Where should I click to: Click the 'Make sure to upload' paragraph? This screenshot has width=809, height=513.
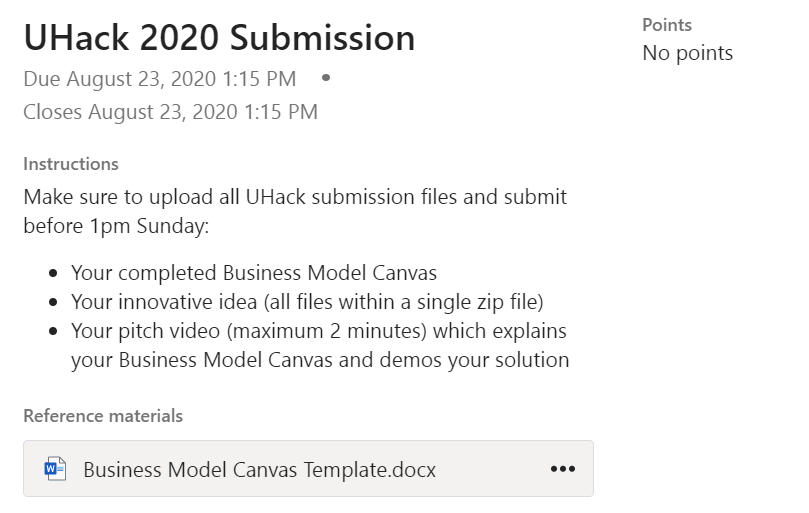(x=295, y=197)
